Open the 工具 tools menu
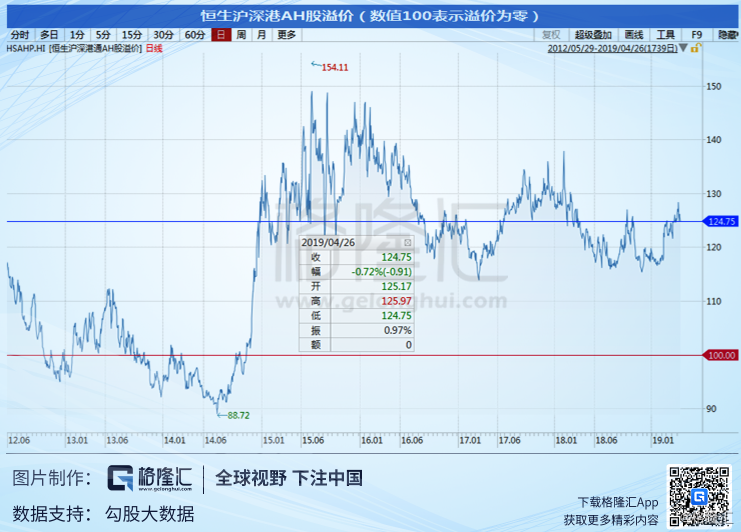The height and width of the screenshot is (532, 741). (x=665, y=35)
